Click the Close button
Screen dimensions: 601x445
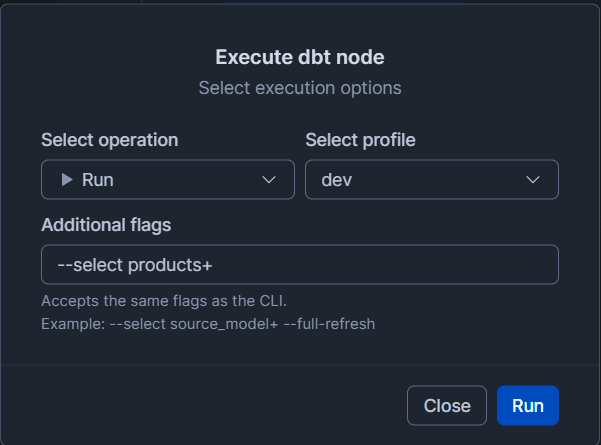coord(447,406)
